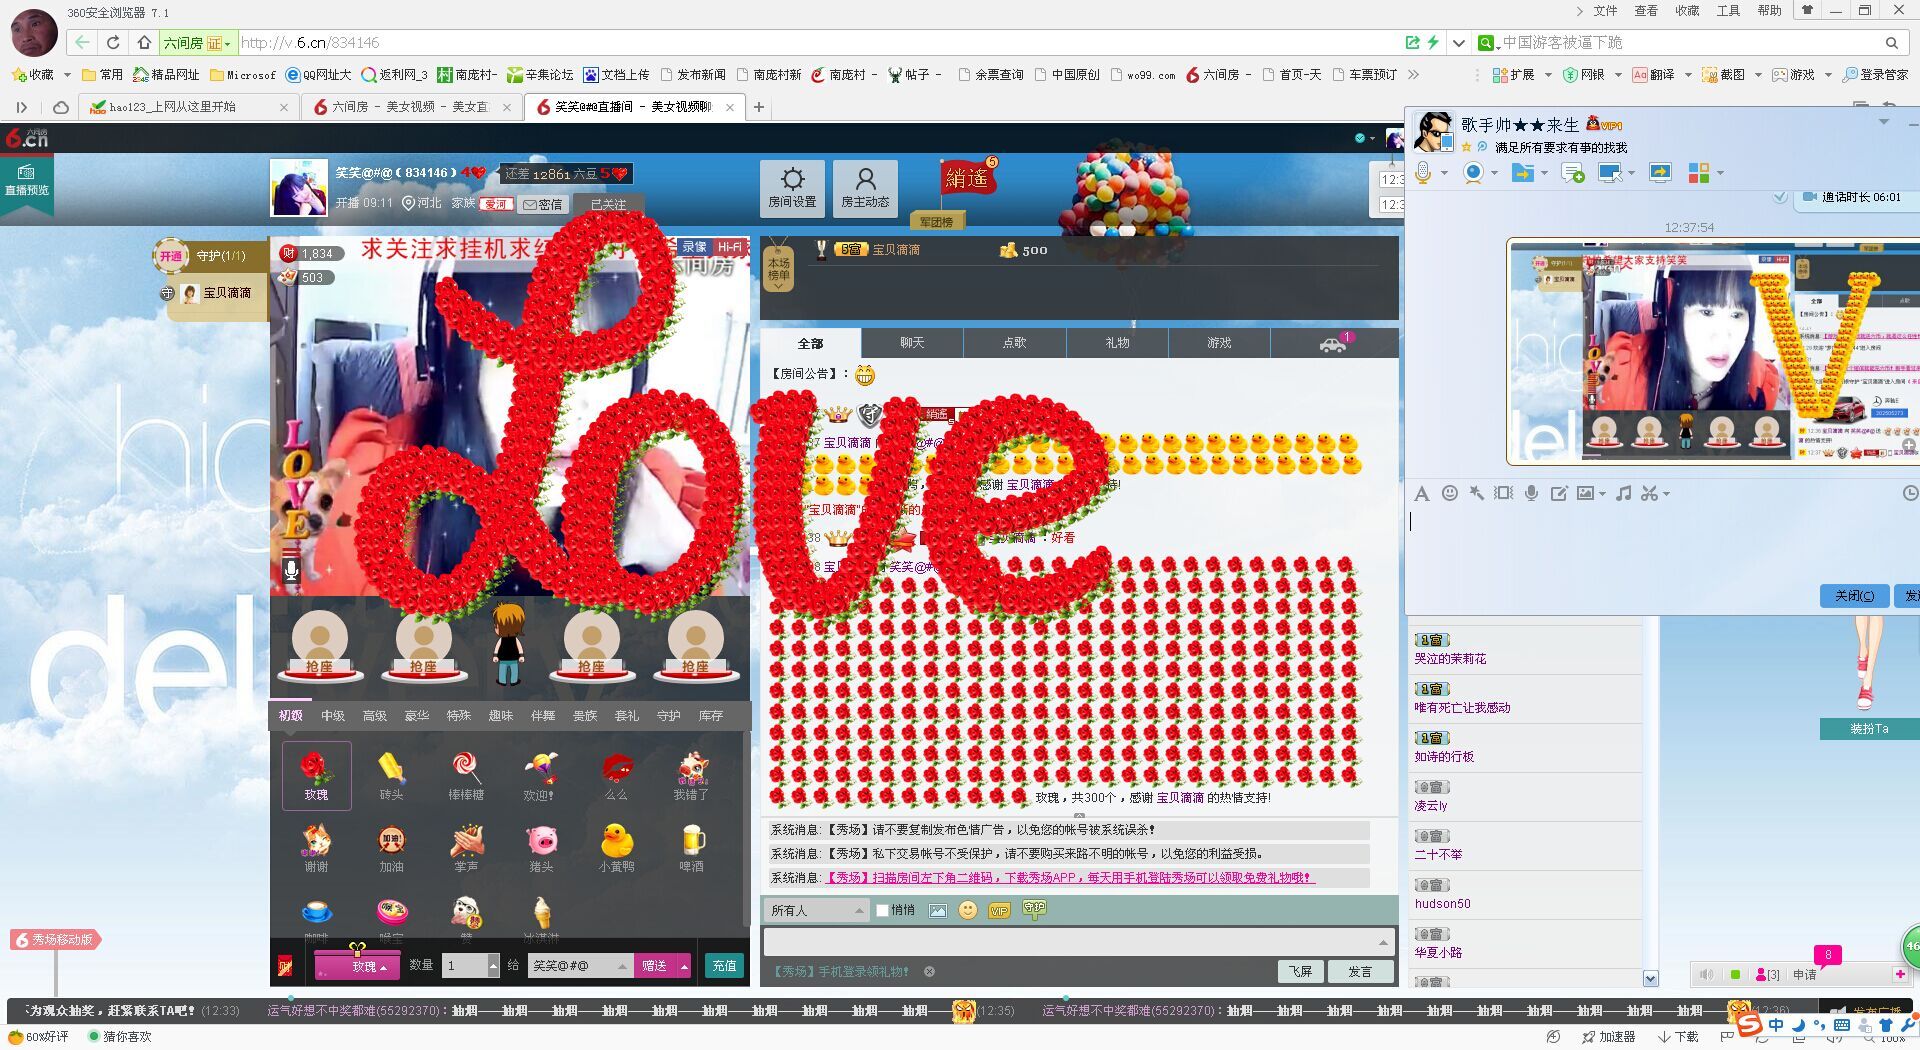The height and width of the screenshot is (1050, 1920).
Task: Click 关闭(C) in QQ chat window
Action: point(1854,595)
